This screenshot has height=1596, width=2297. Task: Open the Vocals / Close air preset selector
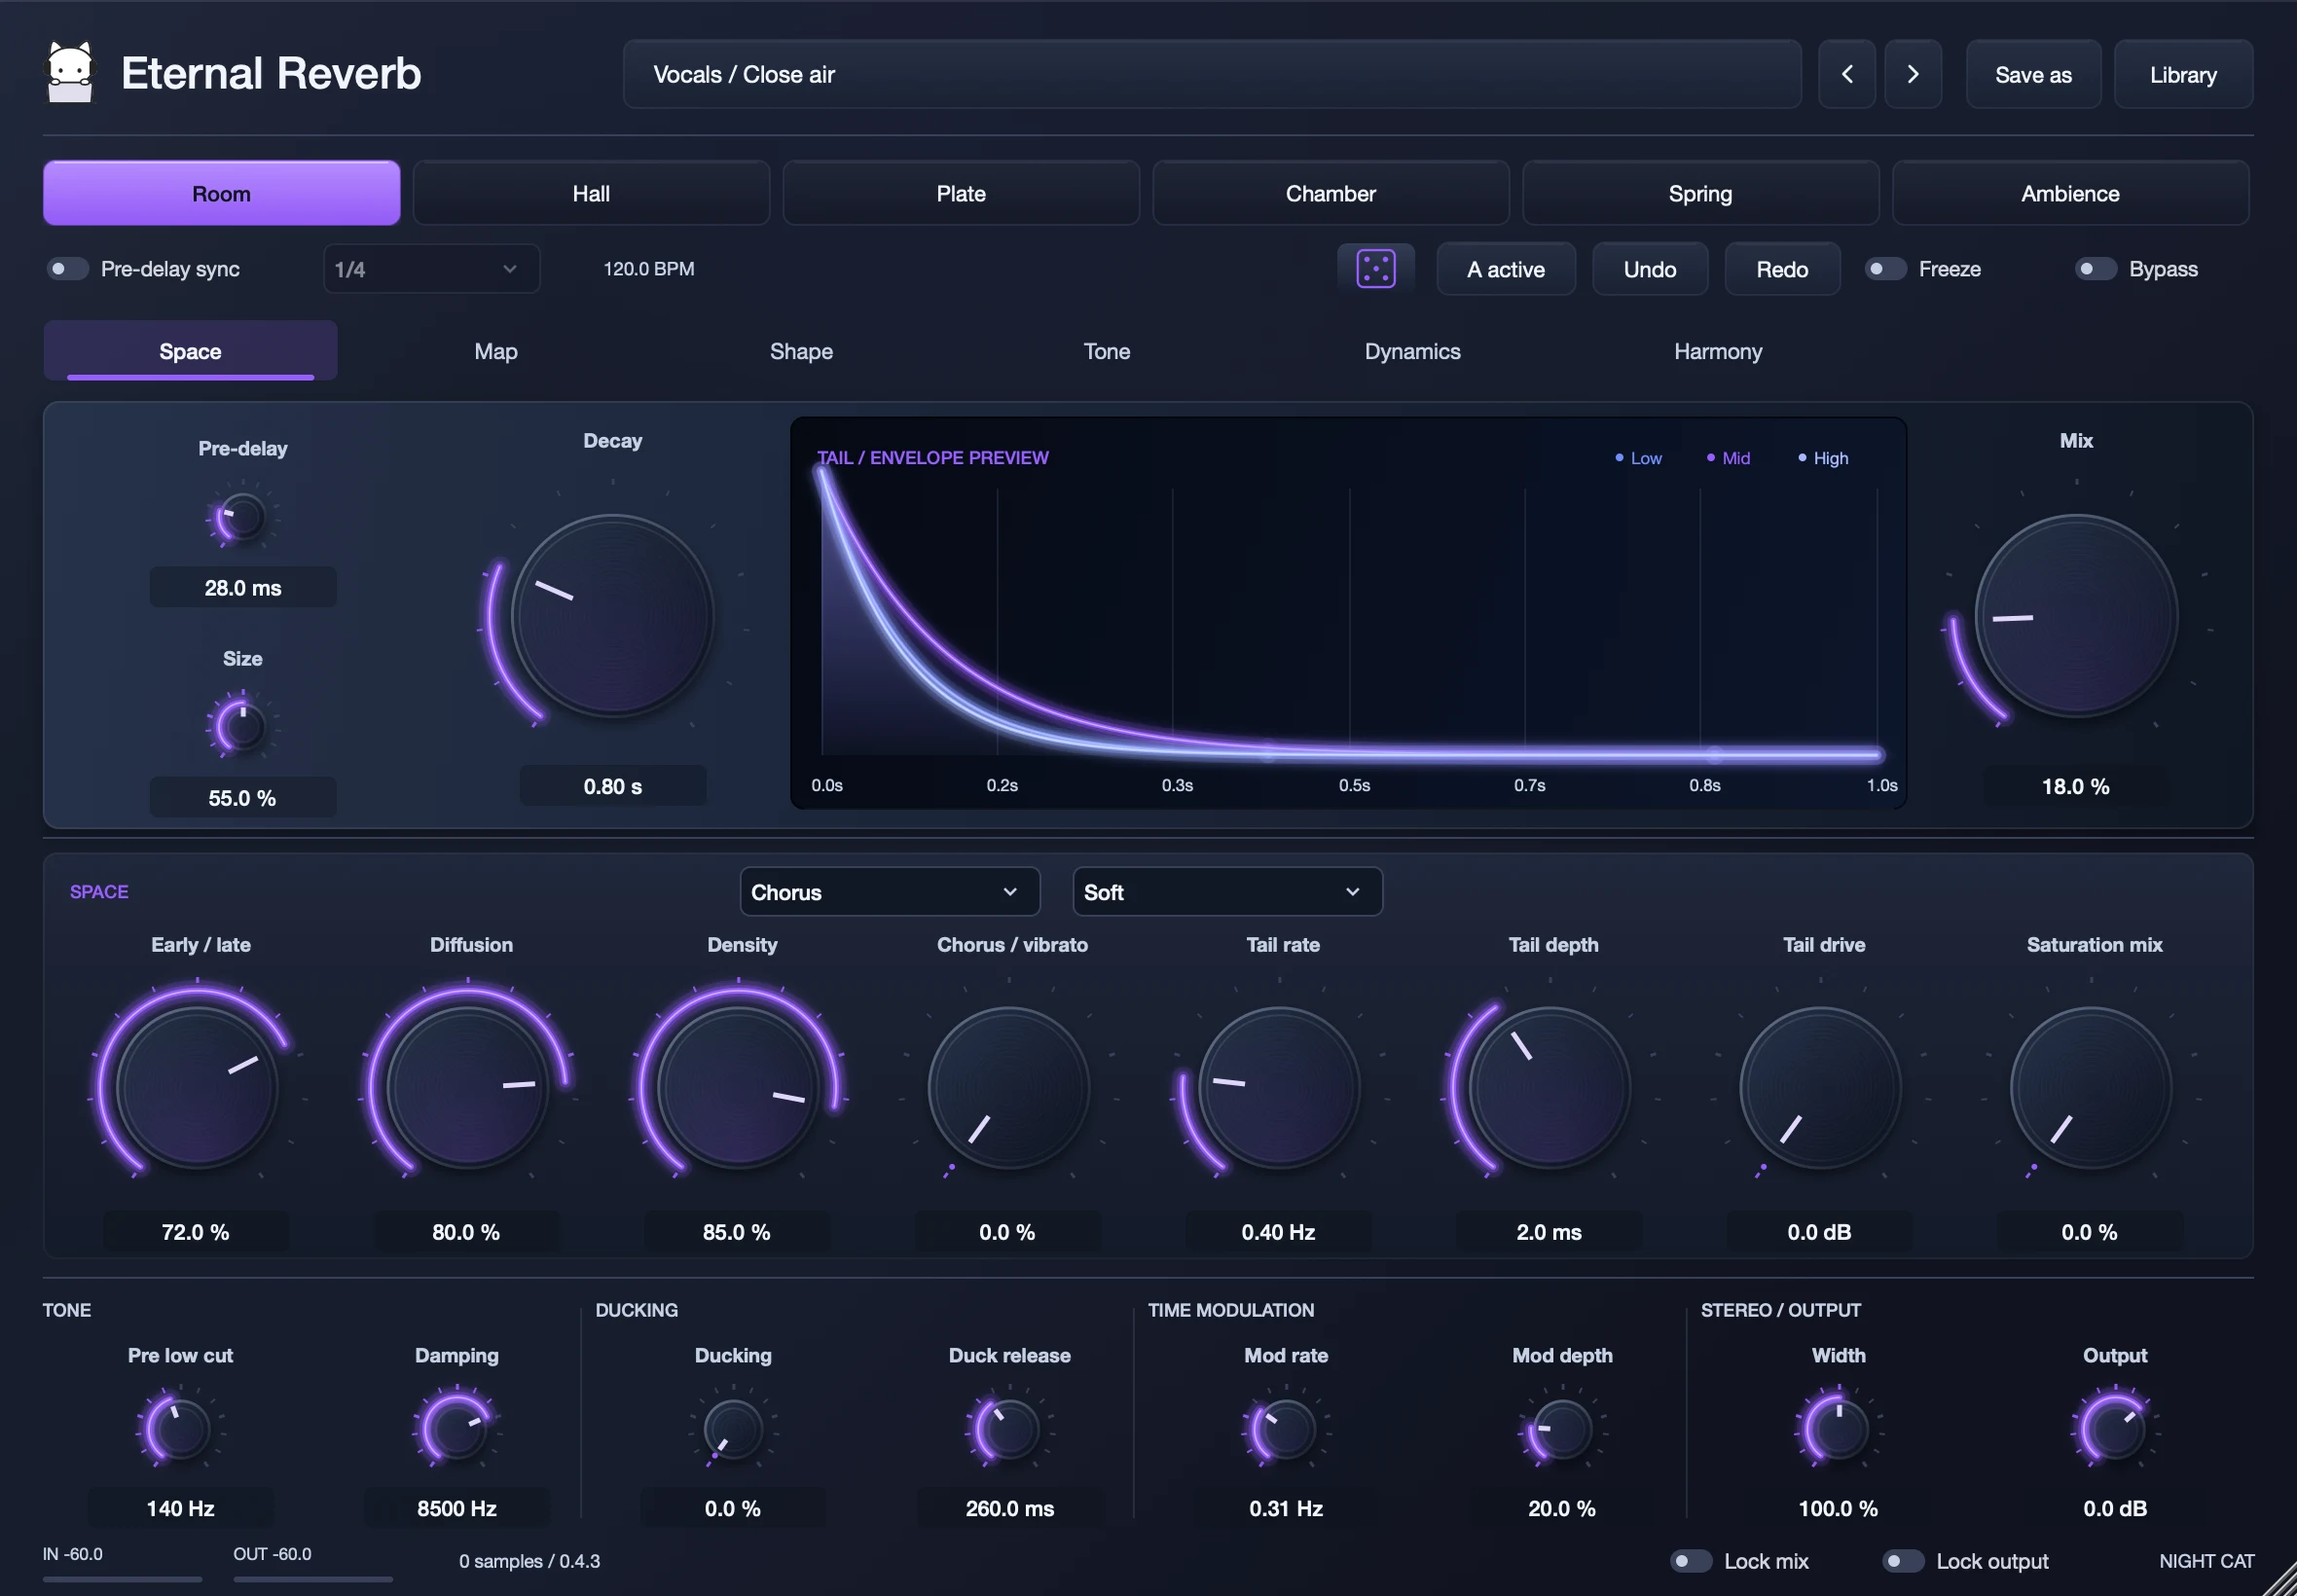(x=1212, y=74)
